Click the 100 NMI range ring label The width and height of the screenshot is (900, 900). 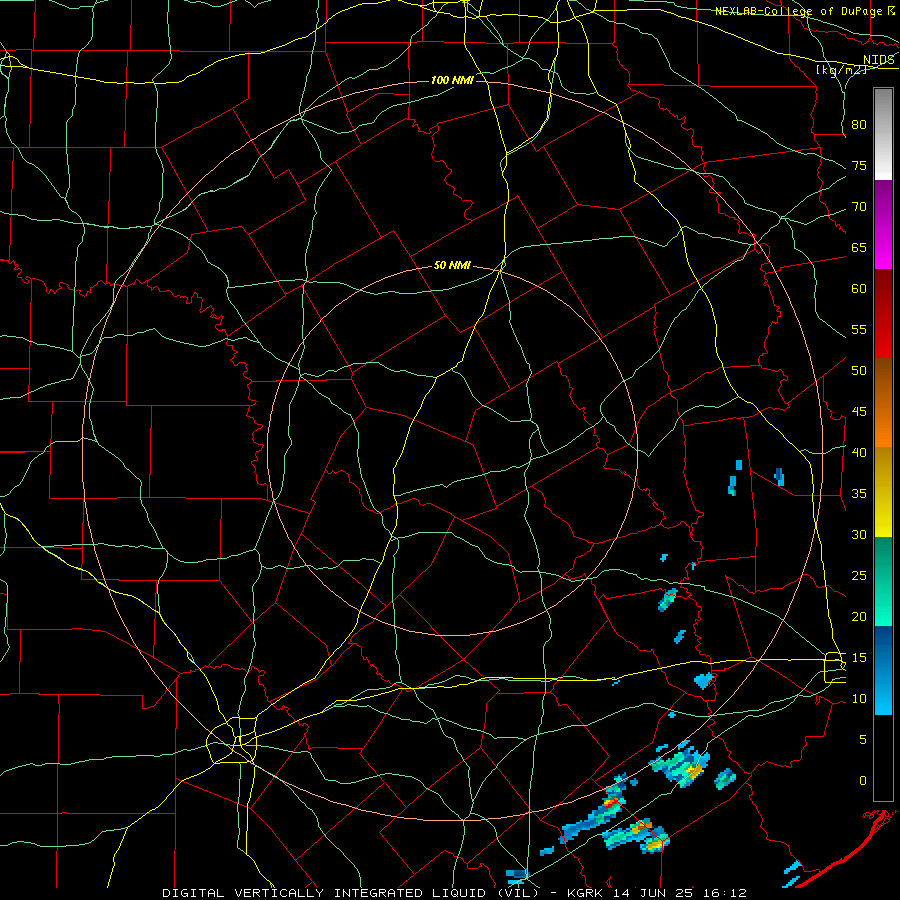pos(452,80)
